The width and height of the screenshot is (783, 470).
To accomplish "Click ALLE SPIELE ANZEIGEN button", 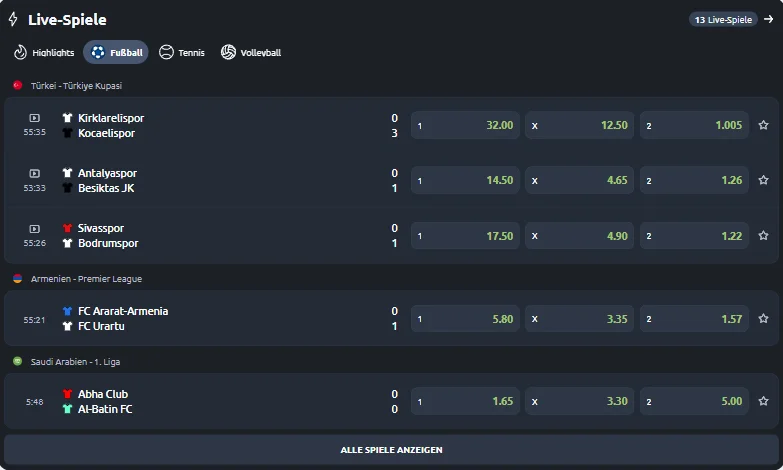I will click(392, 450).
